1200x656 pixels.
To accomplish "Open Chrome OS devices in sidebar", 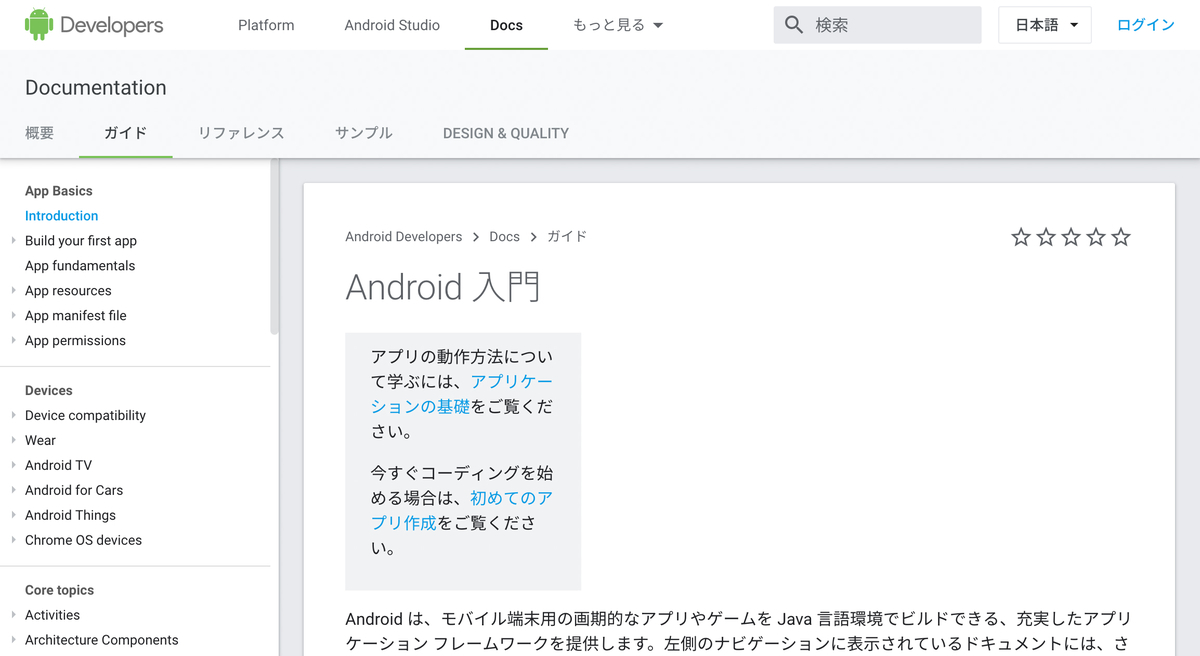I will (83, 540).
